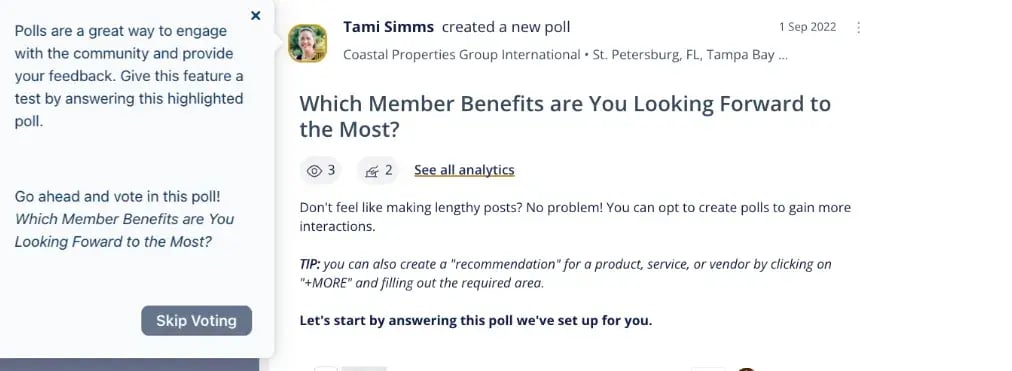Click the Skip Voting button
This screenshot has height=371, width=1012.
[x=196, y=321]
